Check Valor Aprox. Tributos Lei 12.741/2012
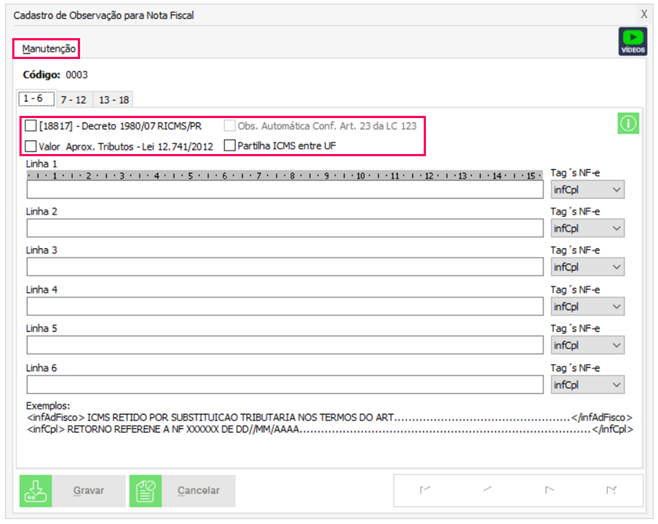The image size is (658, 524). pyautogui.click(x=31, y=146)
